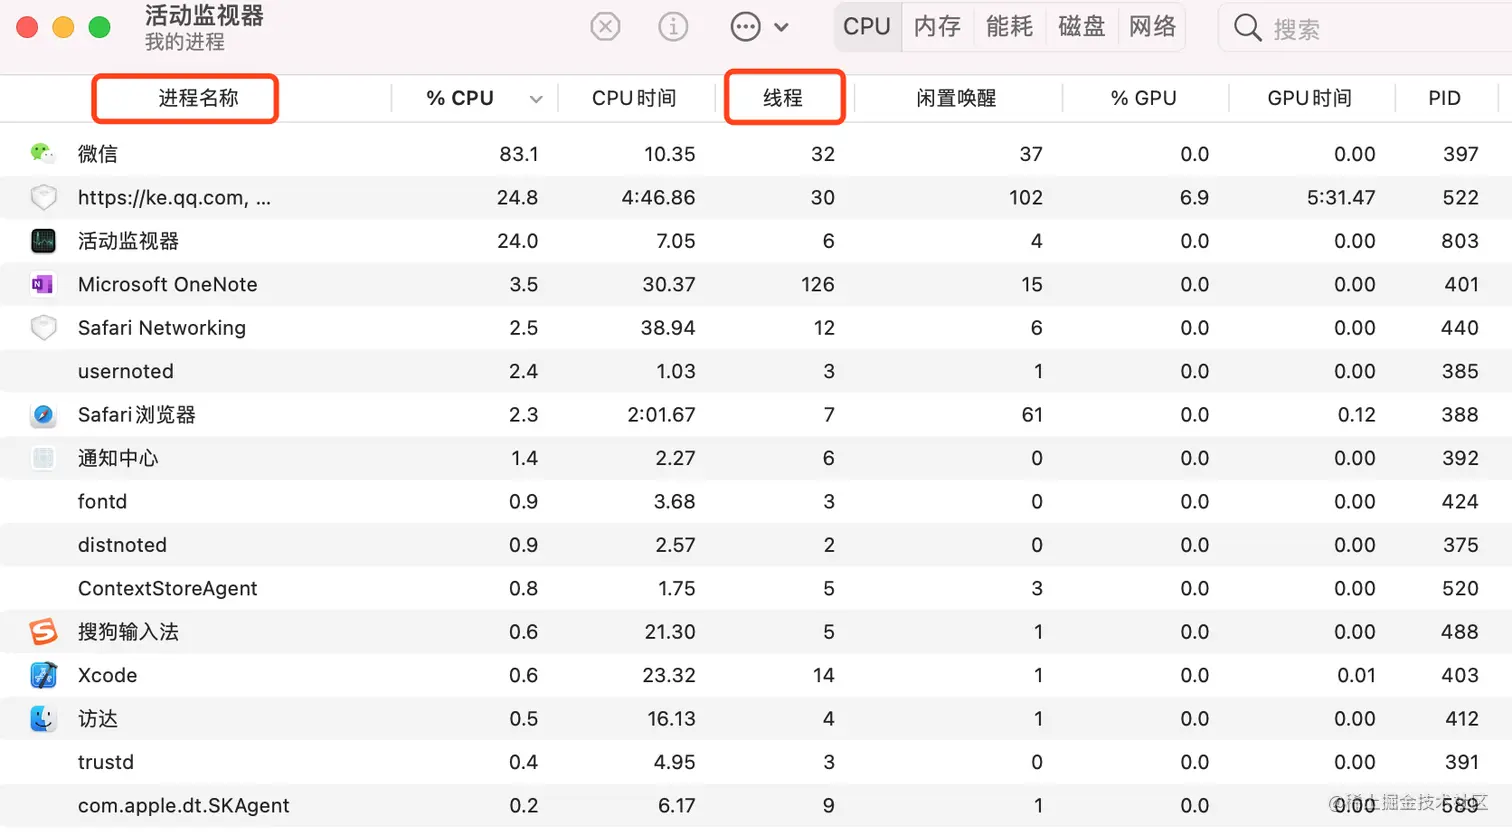Viewport: 1512px width, 836px height.
Task: Click the 访达 Finder icon
Action: coord(43,718)
